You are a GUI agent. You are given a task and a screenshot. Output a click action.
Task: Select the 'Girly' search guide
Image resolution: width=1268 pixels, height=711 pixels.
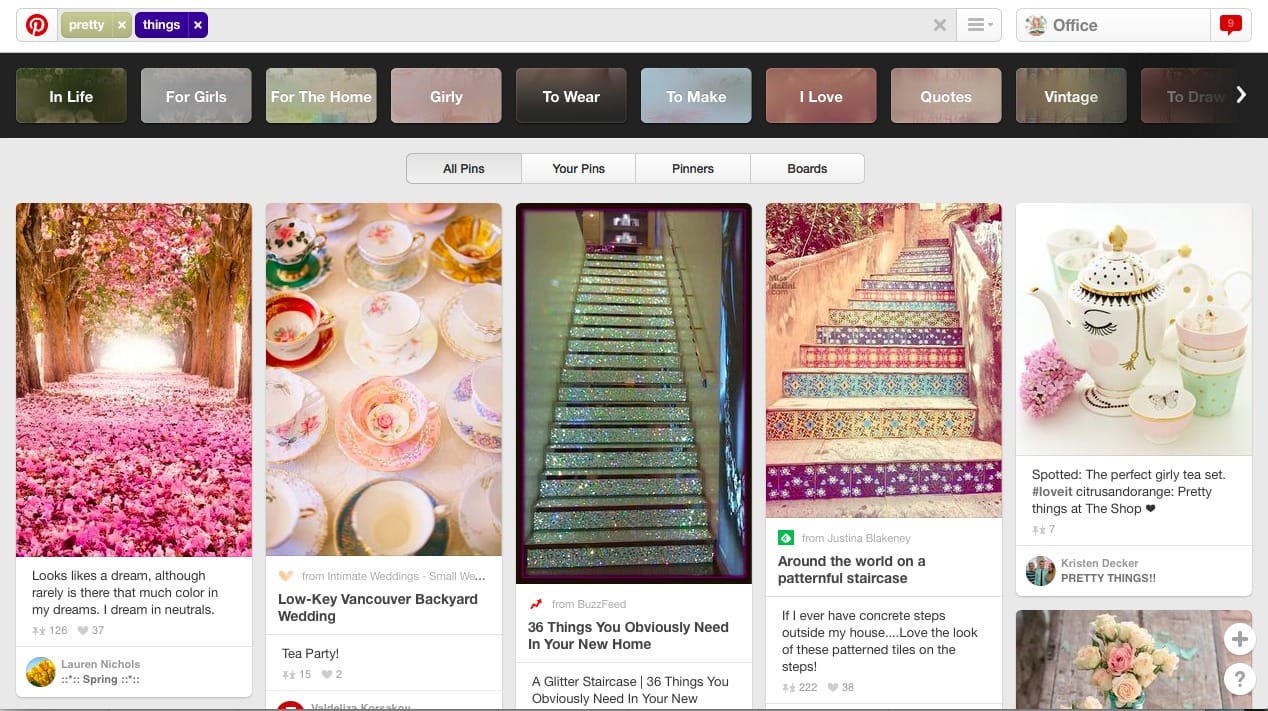click(446, 96)
